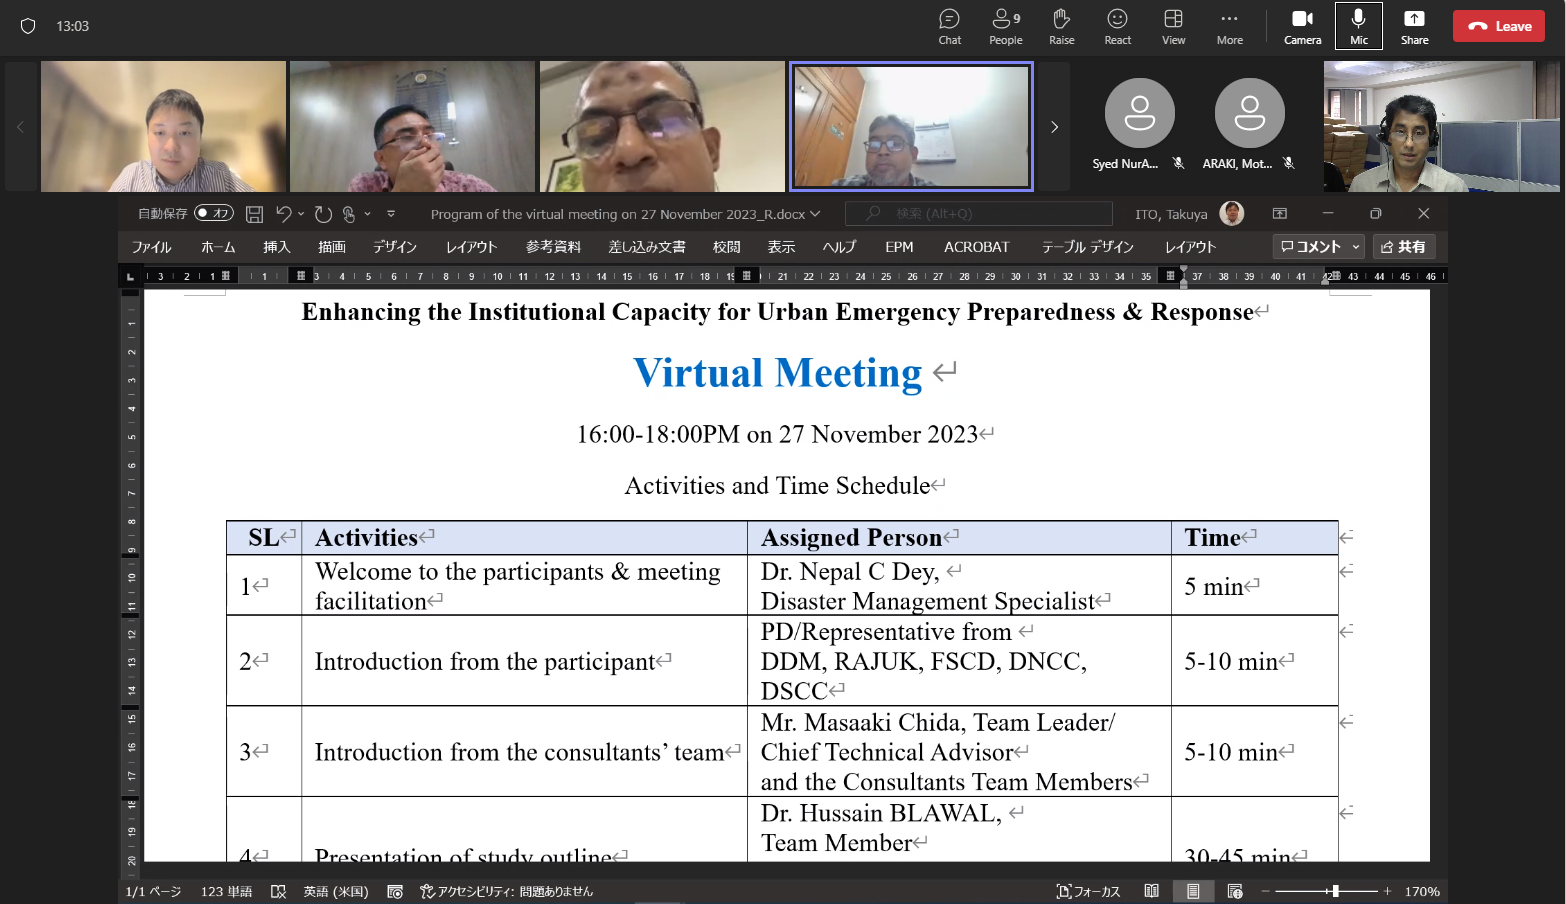Show the People participants list

point(1005,26)
